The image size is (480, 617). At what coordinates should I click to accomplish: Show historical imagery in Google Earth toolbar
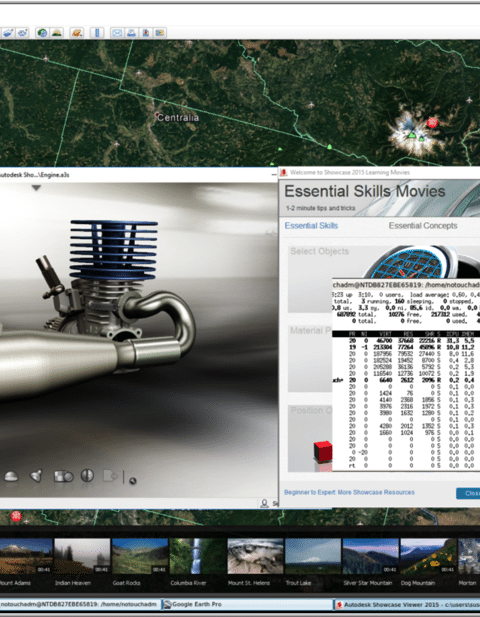click(42, 33)
